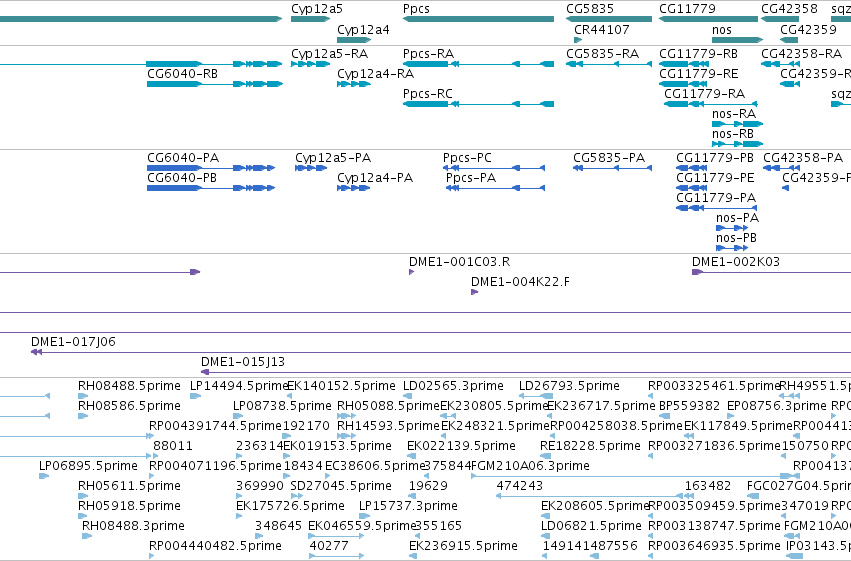Screen dimensions: 851x561
Task: Click the 88011 EST label
Action: click(x=173, y=446)
